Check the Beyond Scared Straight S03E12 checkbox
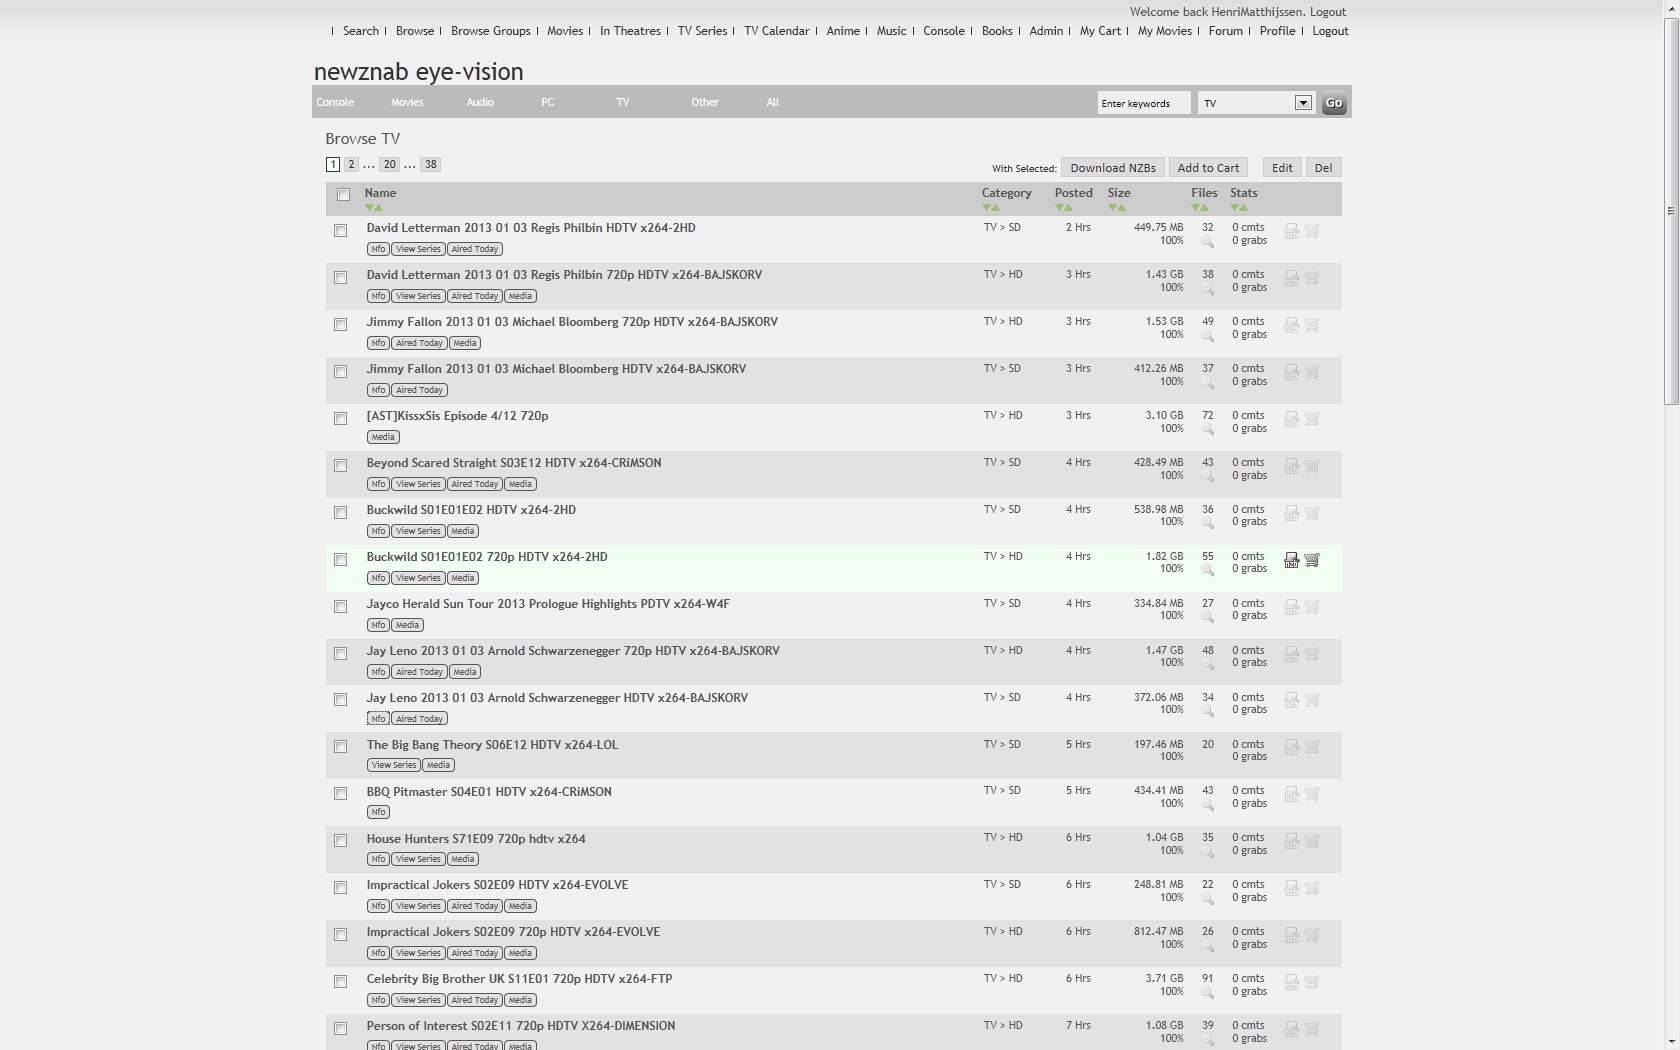This screenshot has width=1680, height=1050. (x=340, y=466)
